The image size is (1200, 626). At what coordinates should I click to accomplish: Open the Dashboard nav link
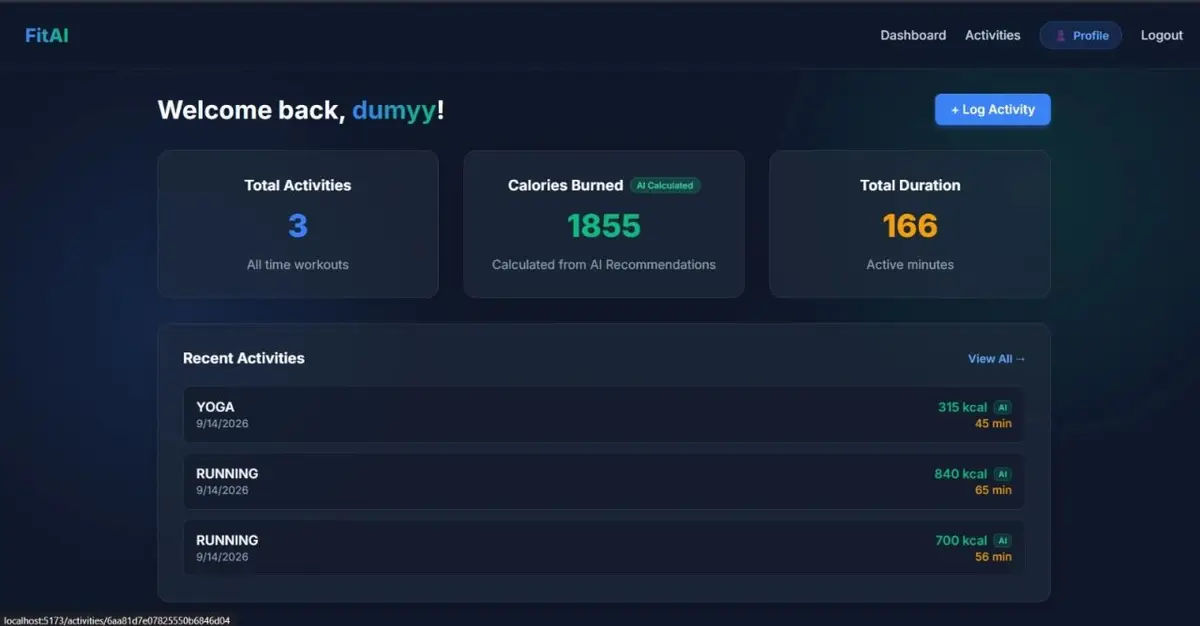(913, 35)
